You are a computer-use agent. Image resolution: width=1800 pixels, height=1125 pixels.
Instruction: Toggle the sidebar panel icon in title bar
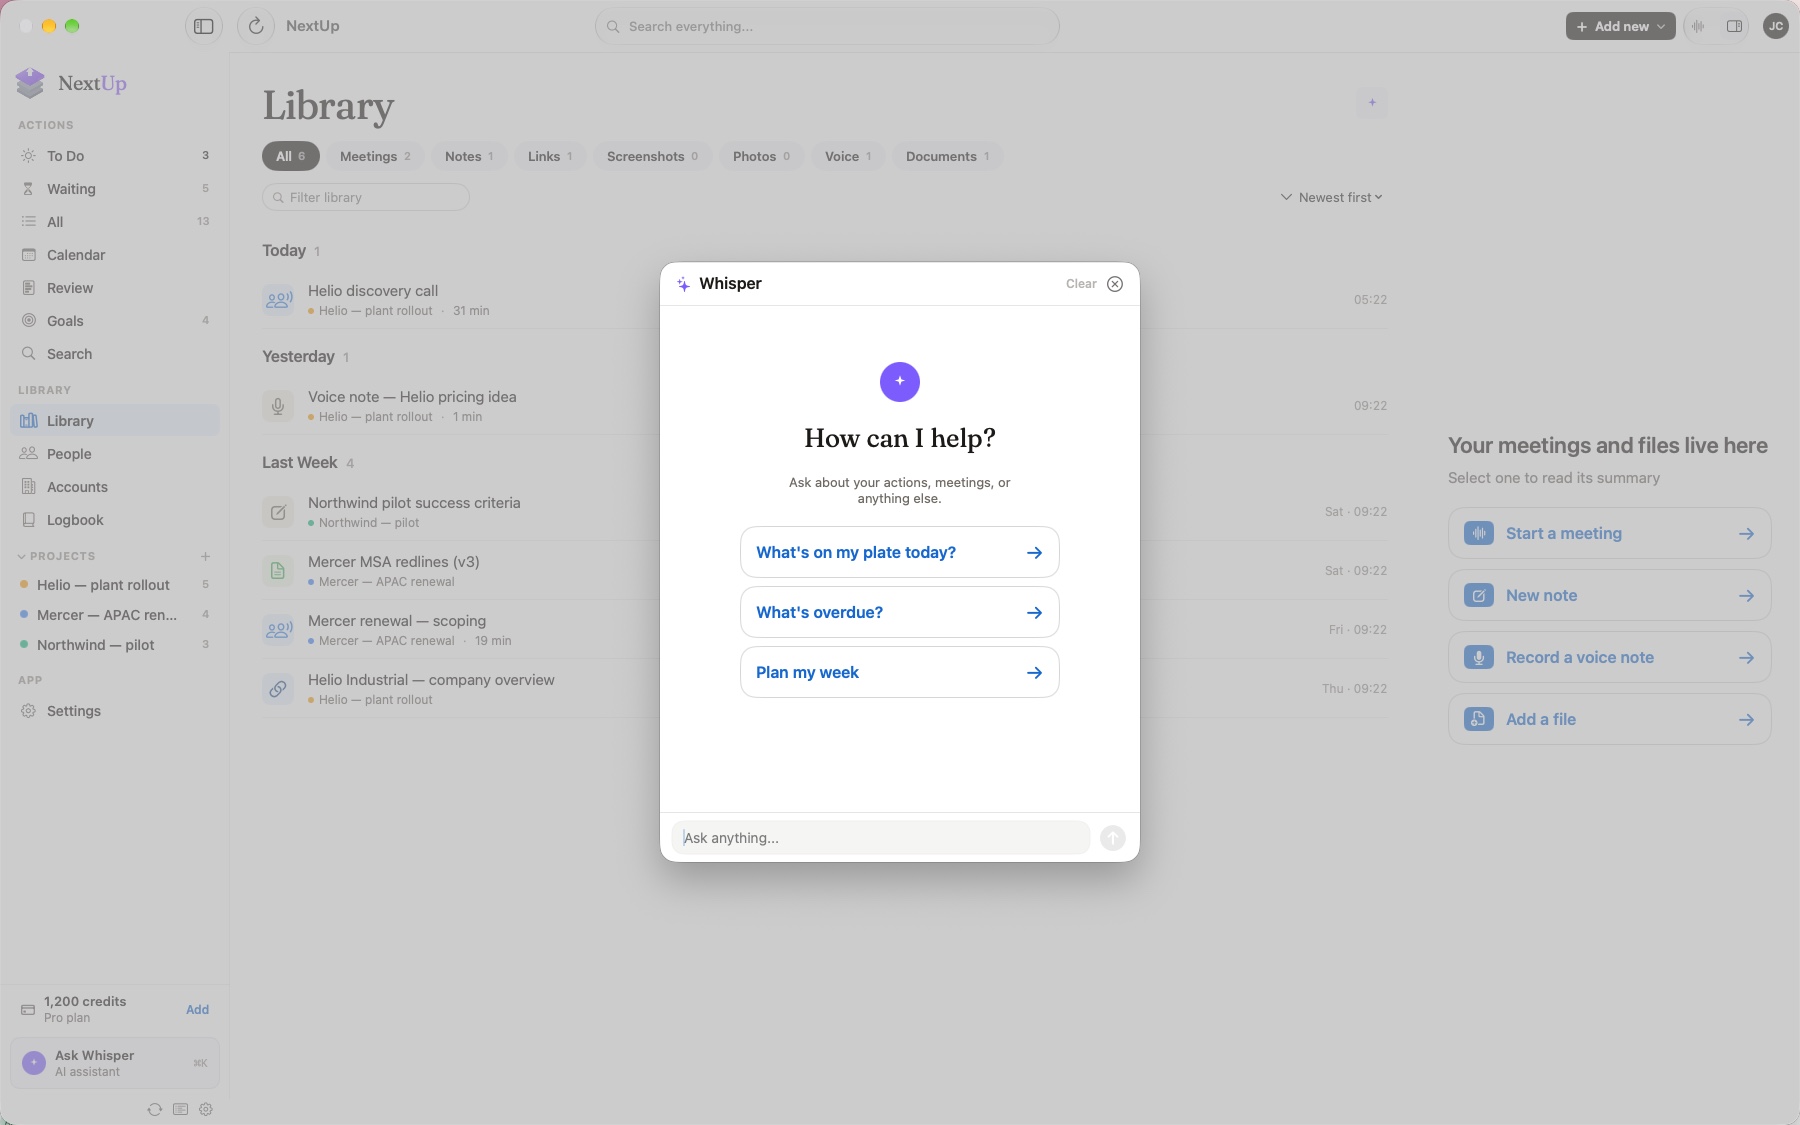point(204,26)
